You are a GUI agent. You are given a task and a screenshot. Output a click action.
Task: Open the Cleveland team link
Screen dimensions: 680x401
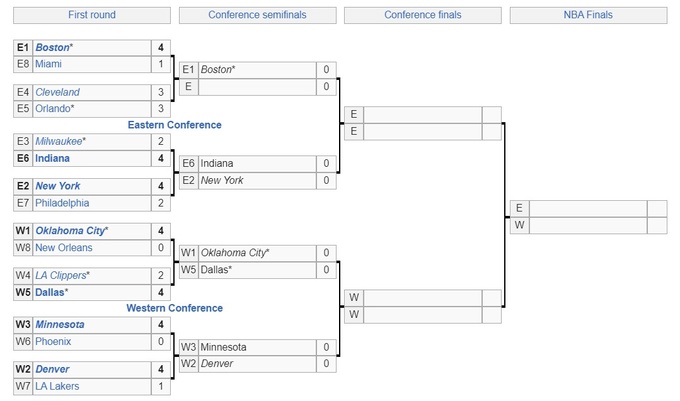[57, 92]
